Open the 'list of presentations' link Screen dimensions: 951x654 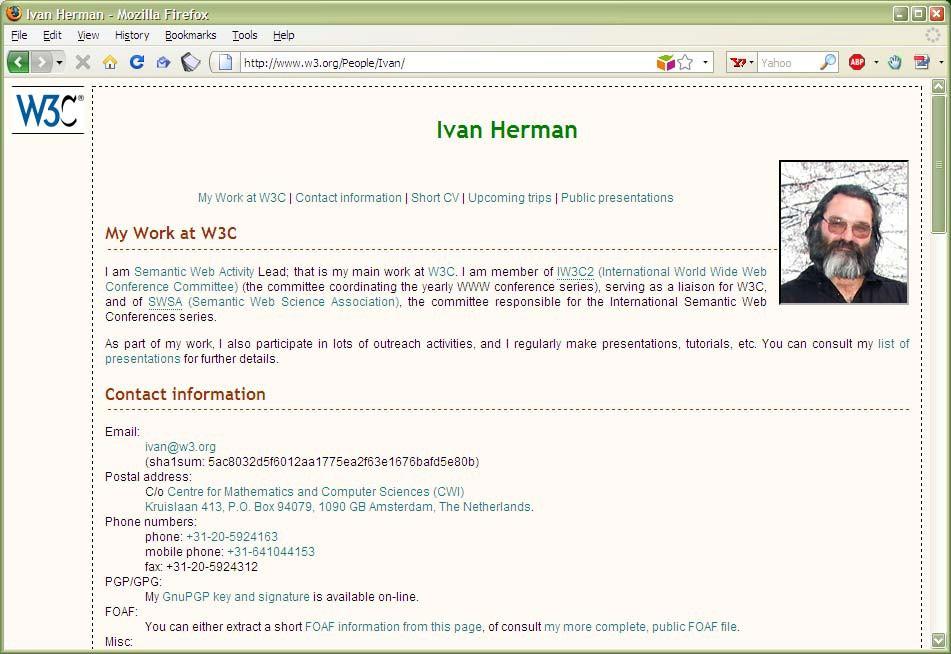coord(893,344)
